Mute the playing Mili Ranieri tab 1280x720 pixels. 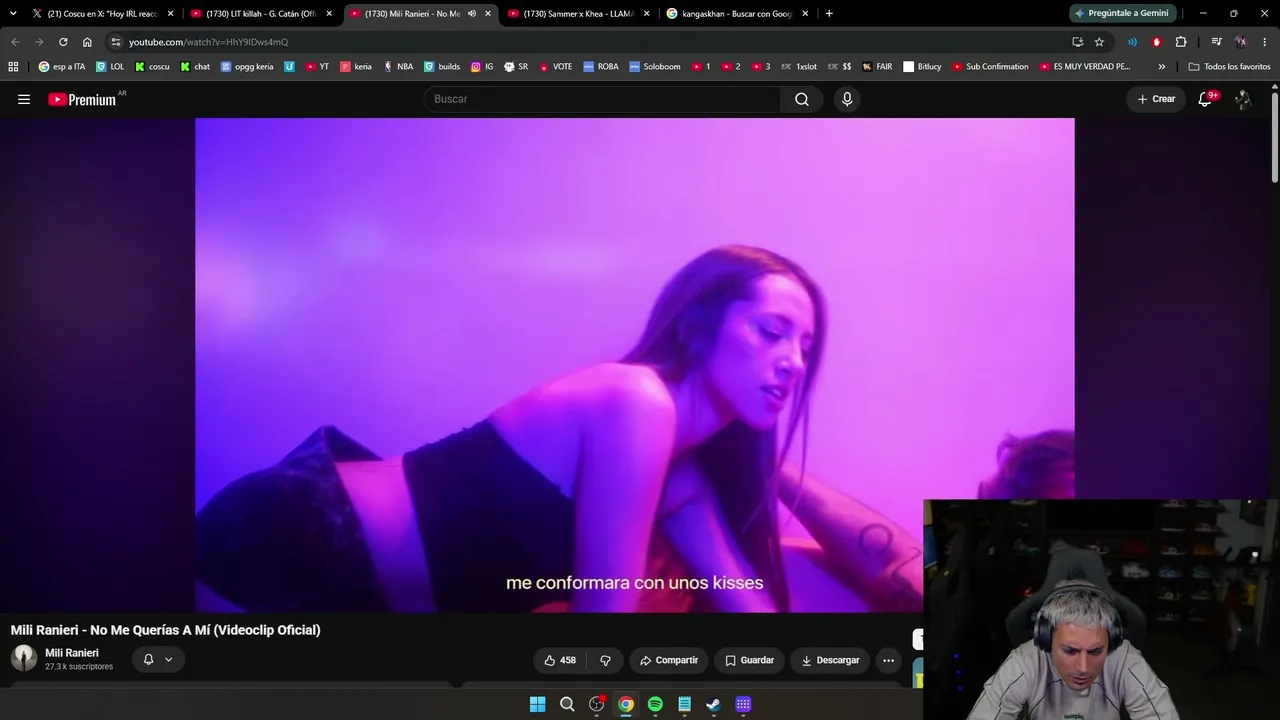472,14
